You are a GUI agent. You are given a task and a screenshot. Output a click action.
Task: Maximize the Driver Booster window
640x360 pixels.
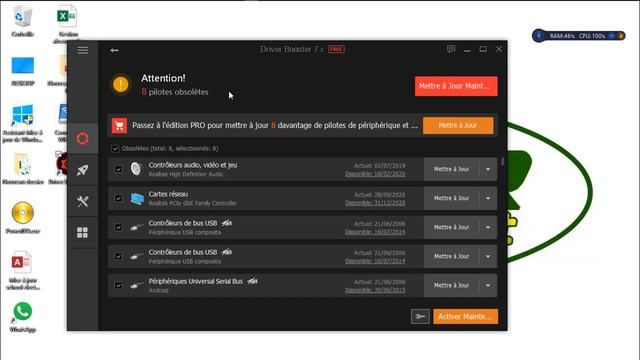(483, 49)
